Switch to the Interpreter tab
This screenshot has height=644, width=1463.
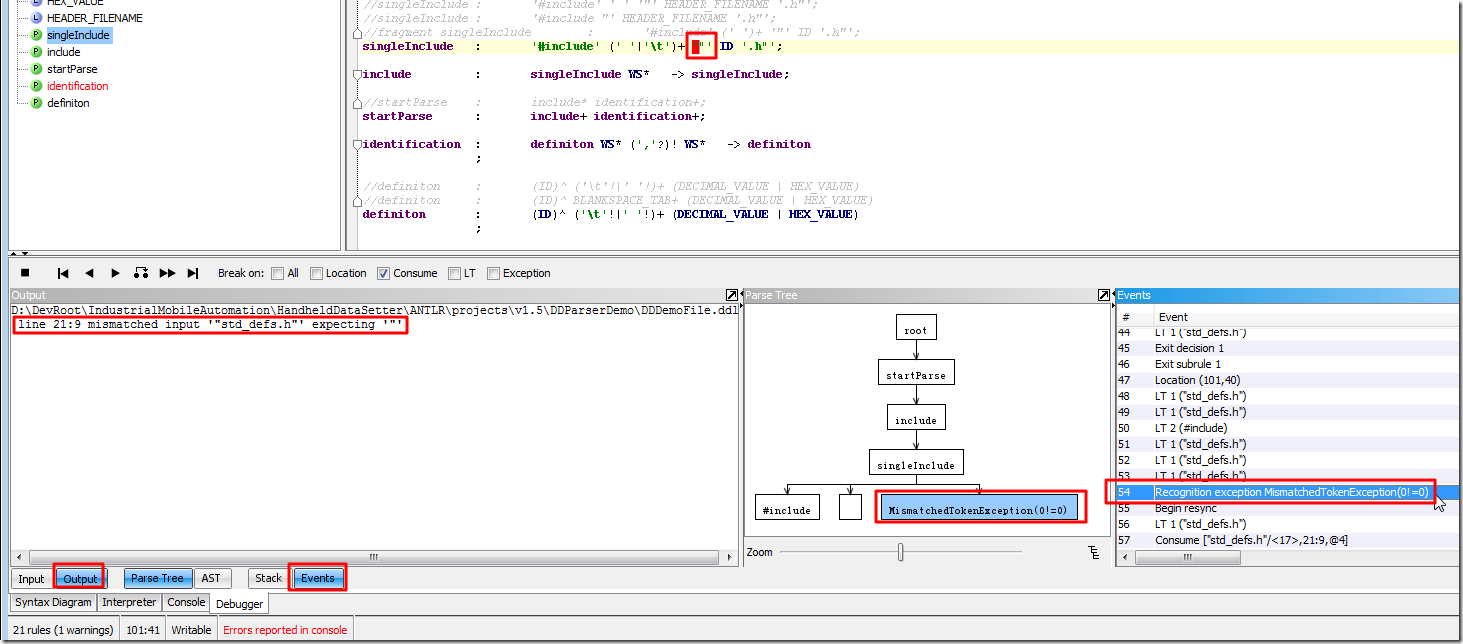tap(130, 602)
